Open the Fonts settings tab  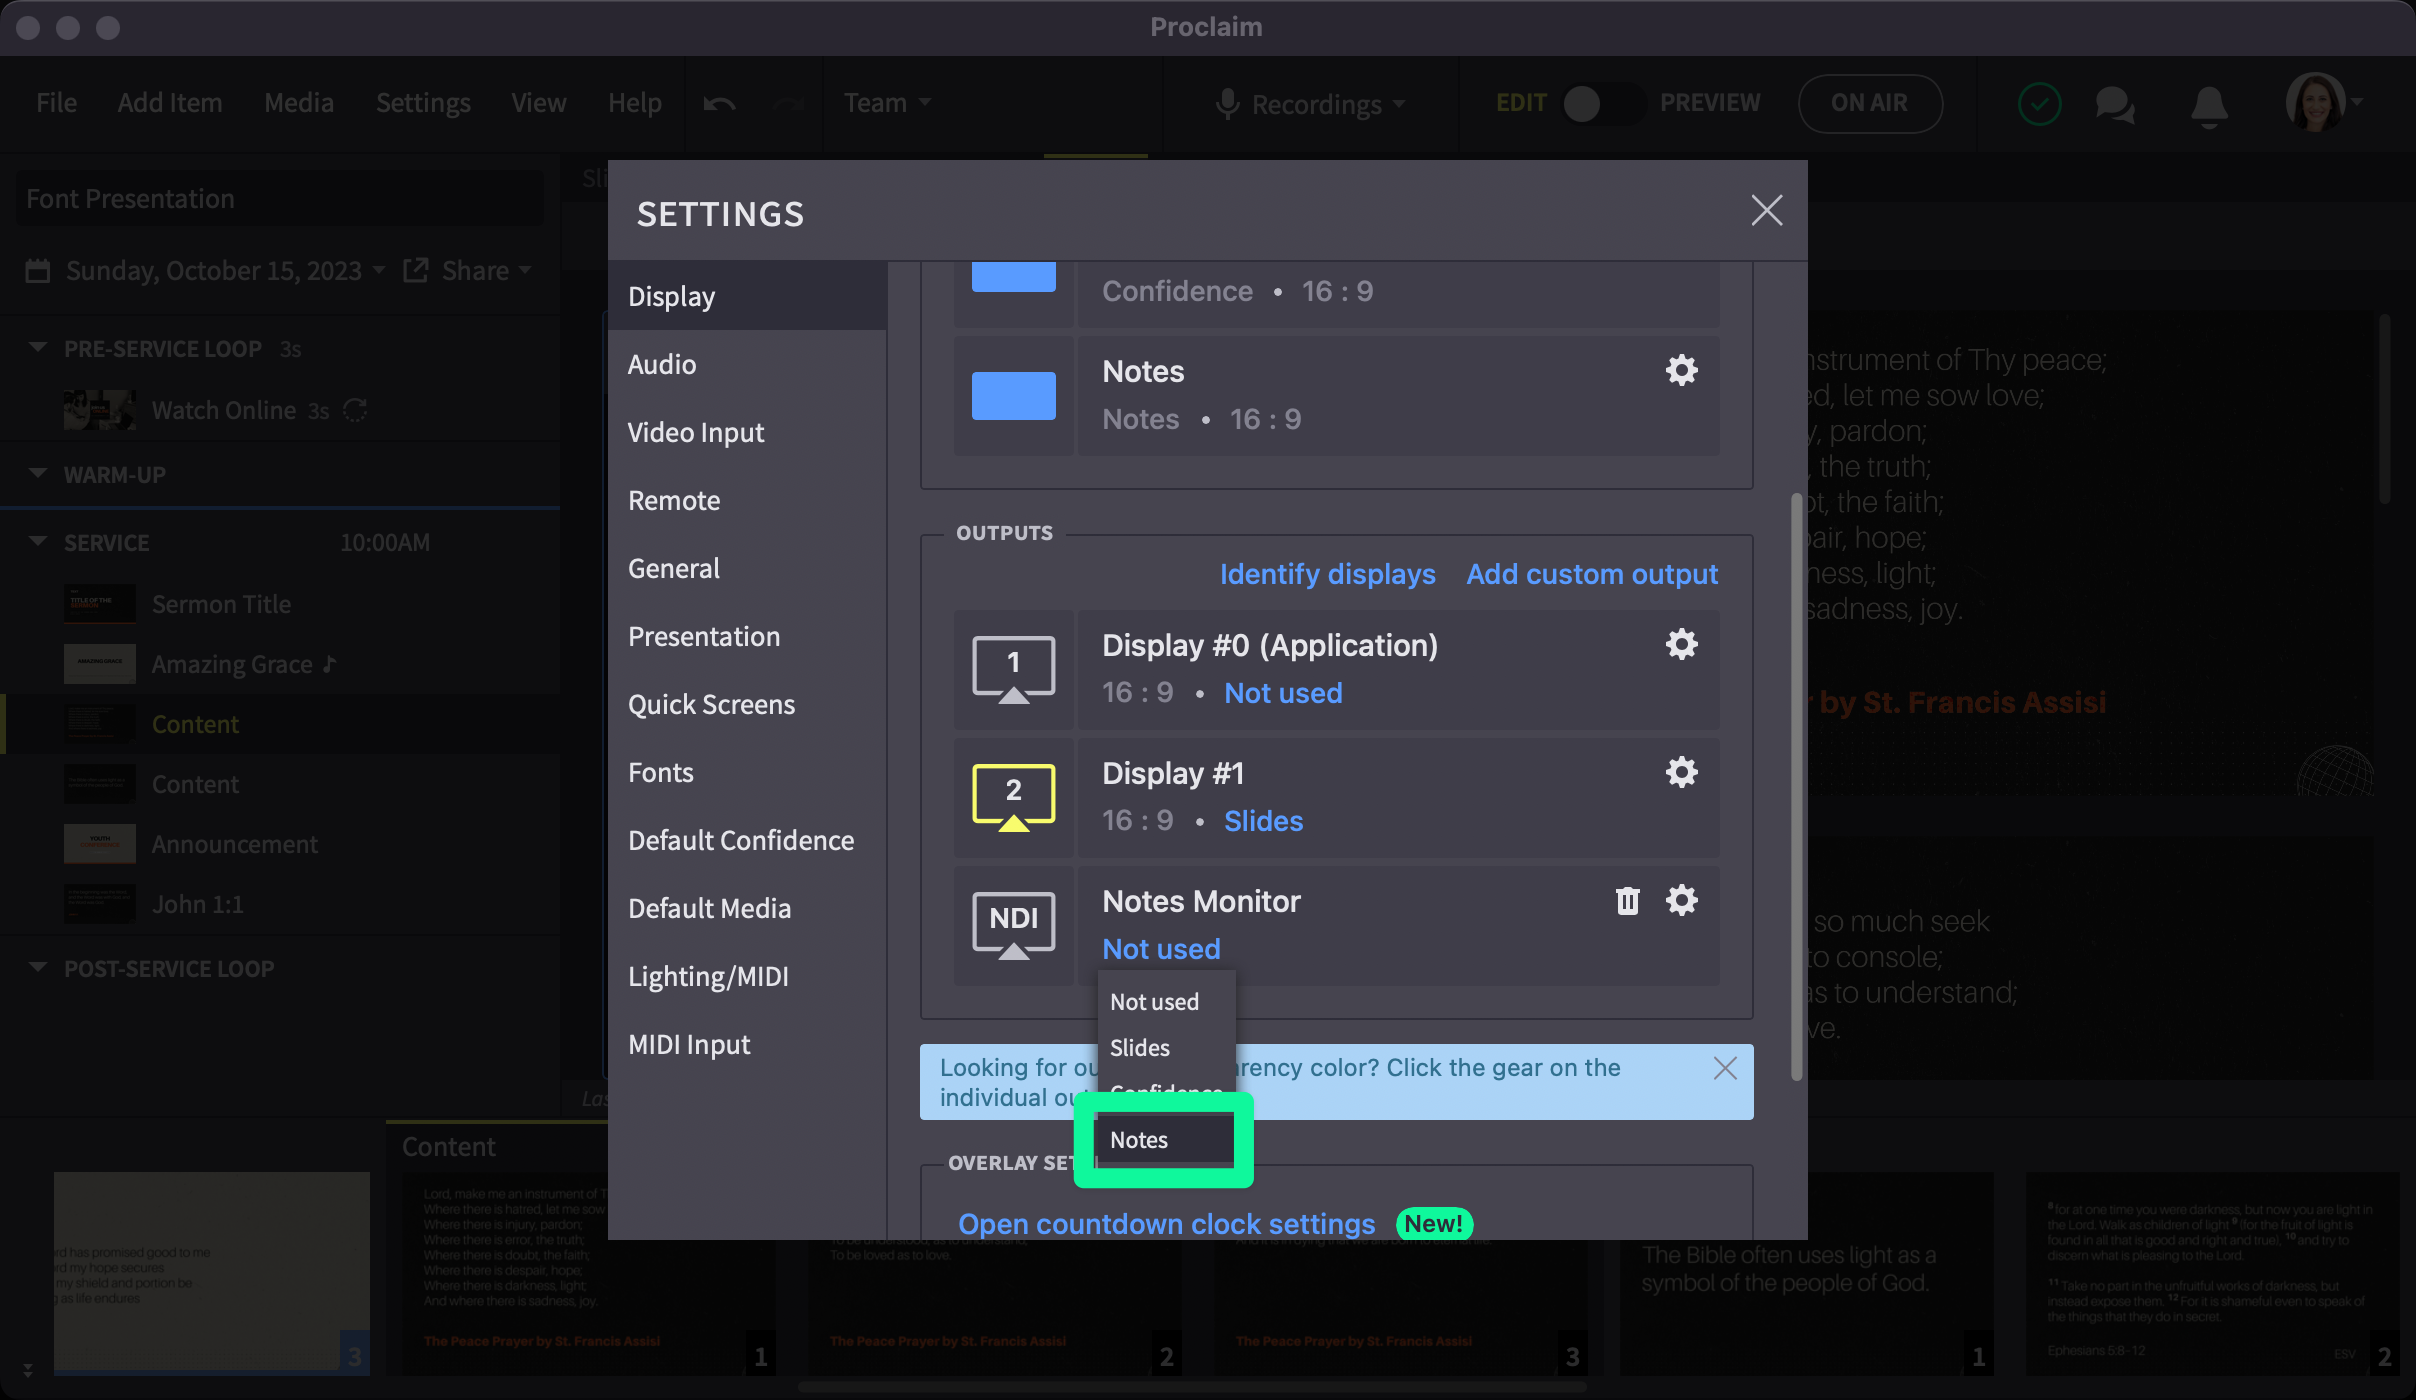pos(660,773)
